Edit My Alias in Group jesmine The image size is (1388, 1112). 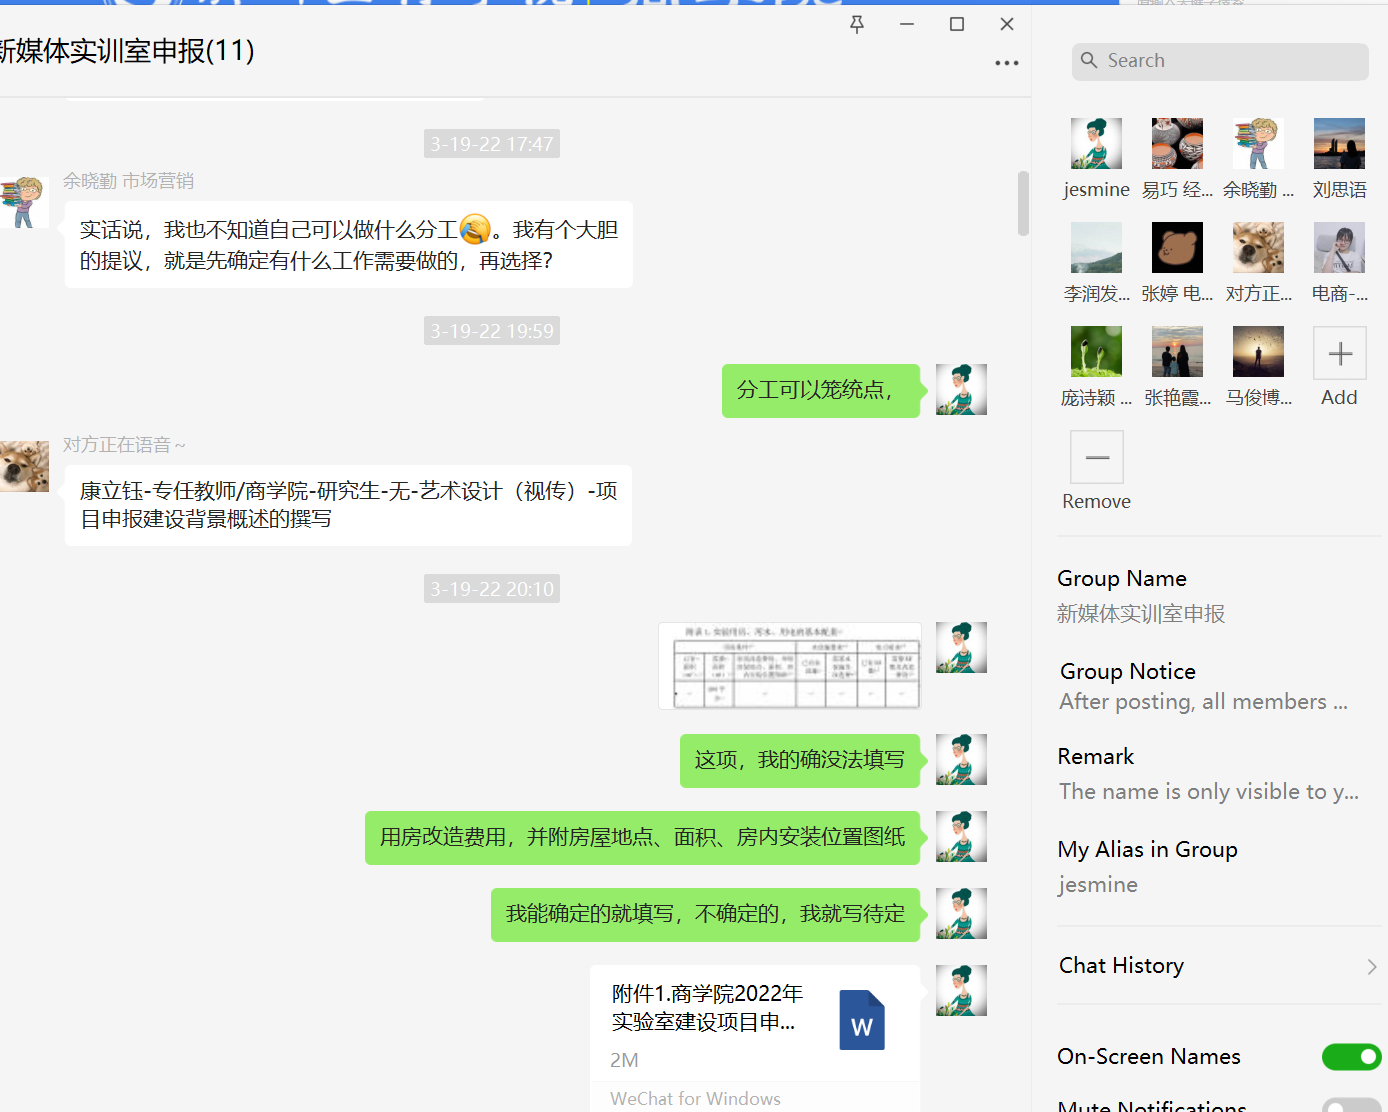pos(1097,885)
